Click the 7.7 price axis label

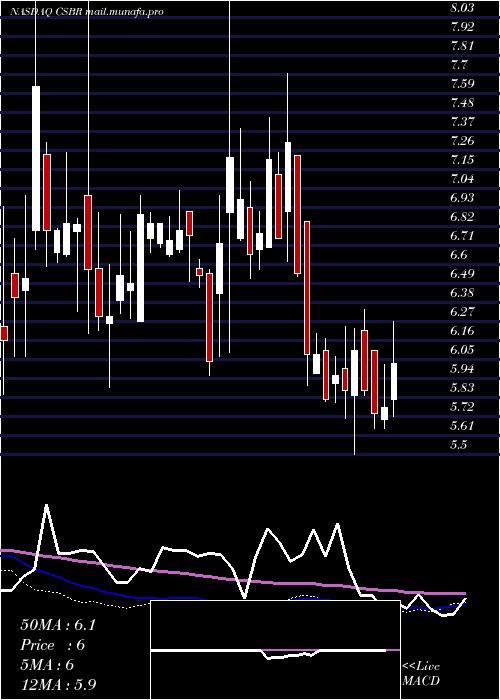[x=461, y=65]
